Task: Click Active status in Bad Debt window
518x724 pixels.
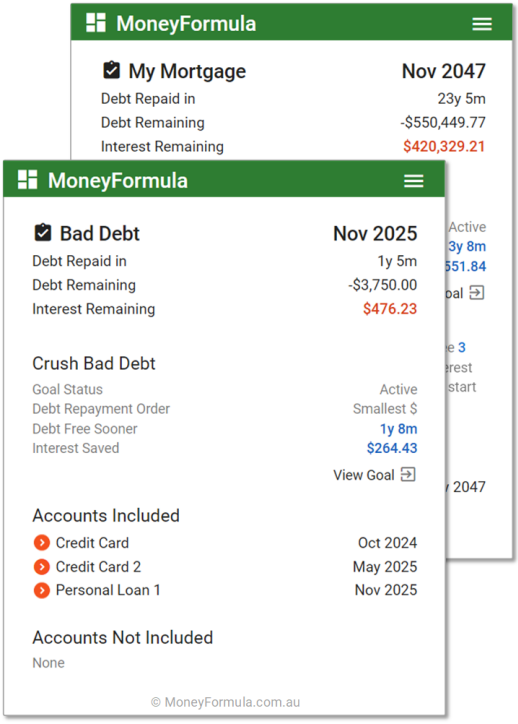Action: click(398, 389)
